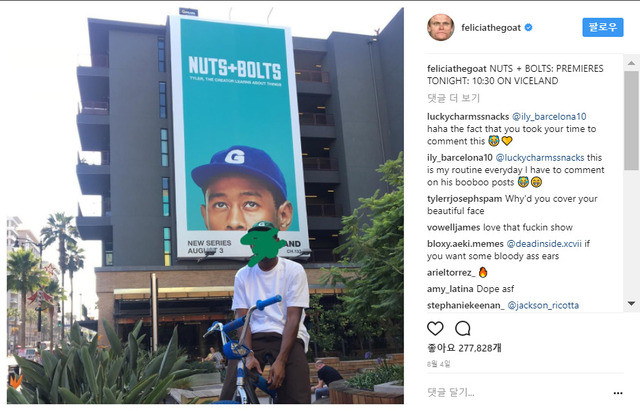This screenshot has width=640, height=411.
Task: Click the post date 8월 4일
Action: click(x=438, y=364)
